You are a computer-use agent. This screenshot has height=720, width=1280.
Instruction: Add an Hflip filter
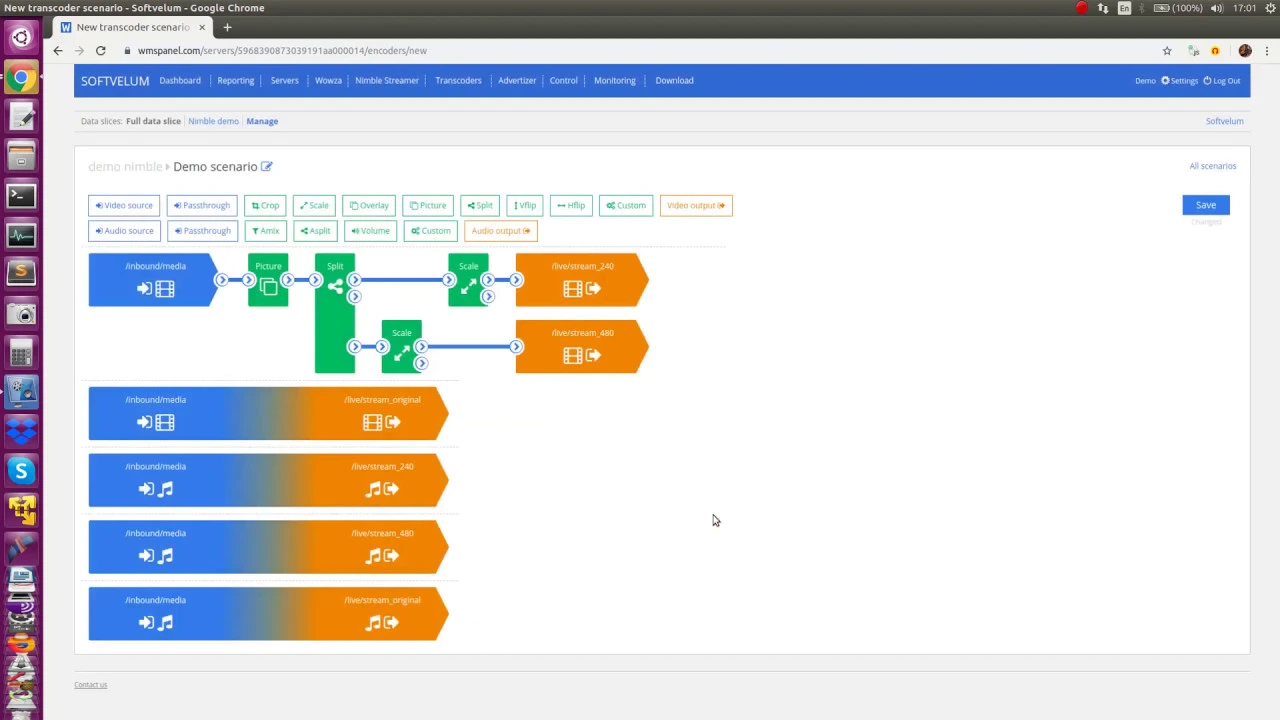click(x=571, y=205)
